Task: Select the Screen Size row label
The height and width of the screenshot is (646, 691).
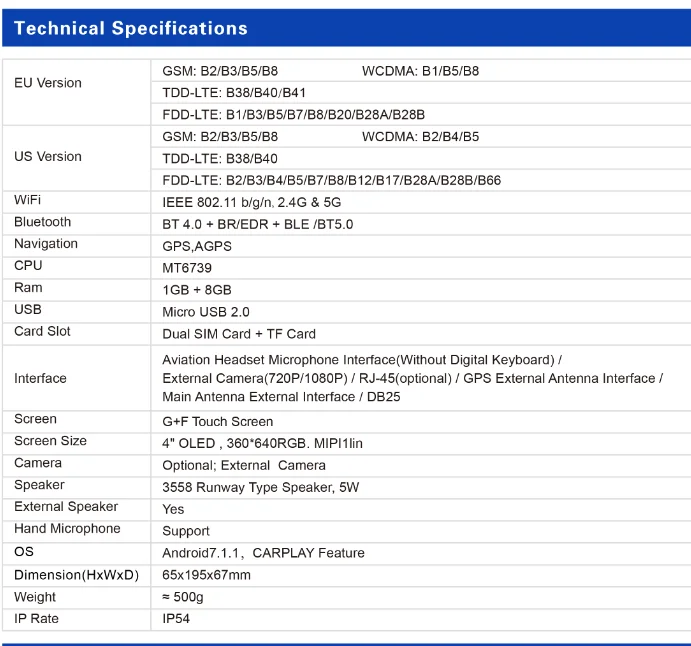Action: pos(50,441)
